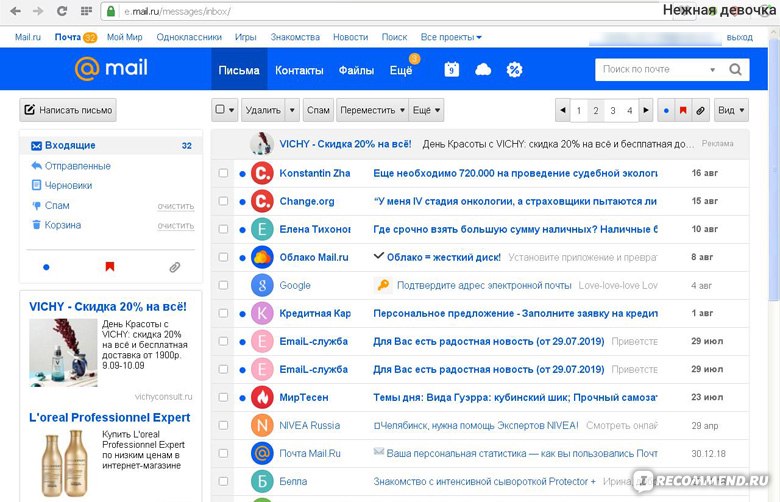
Task: Check the NIVEA Russia message checkbox
Action: 223,425
